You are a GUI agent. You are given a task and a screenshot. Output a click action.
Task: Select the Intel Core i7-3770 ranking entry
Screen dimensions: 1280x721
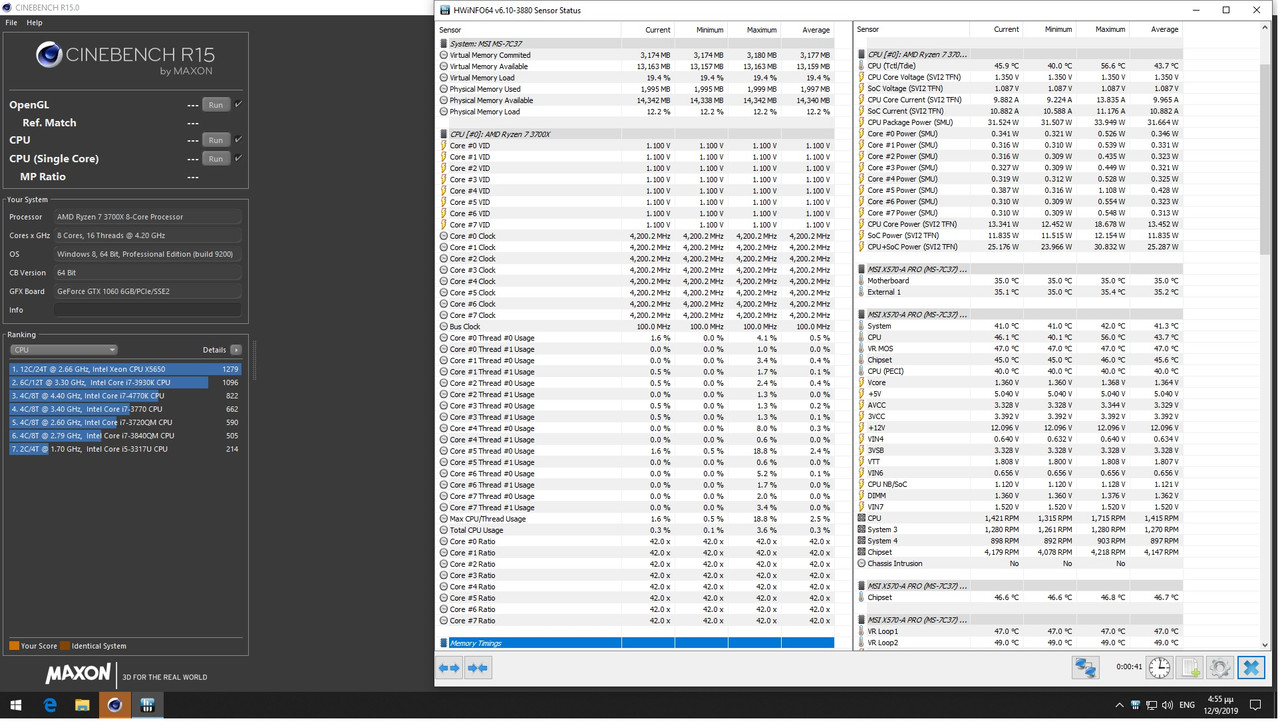(x=126, y=409)
